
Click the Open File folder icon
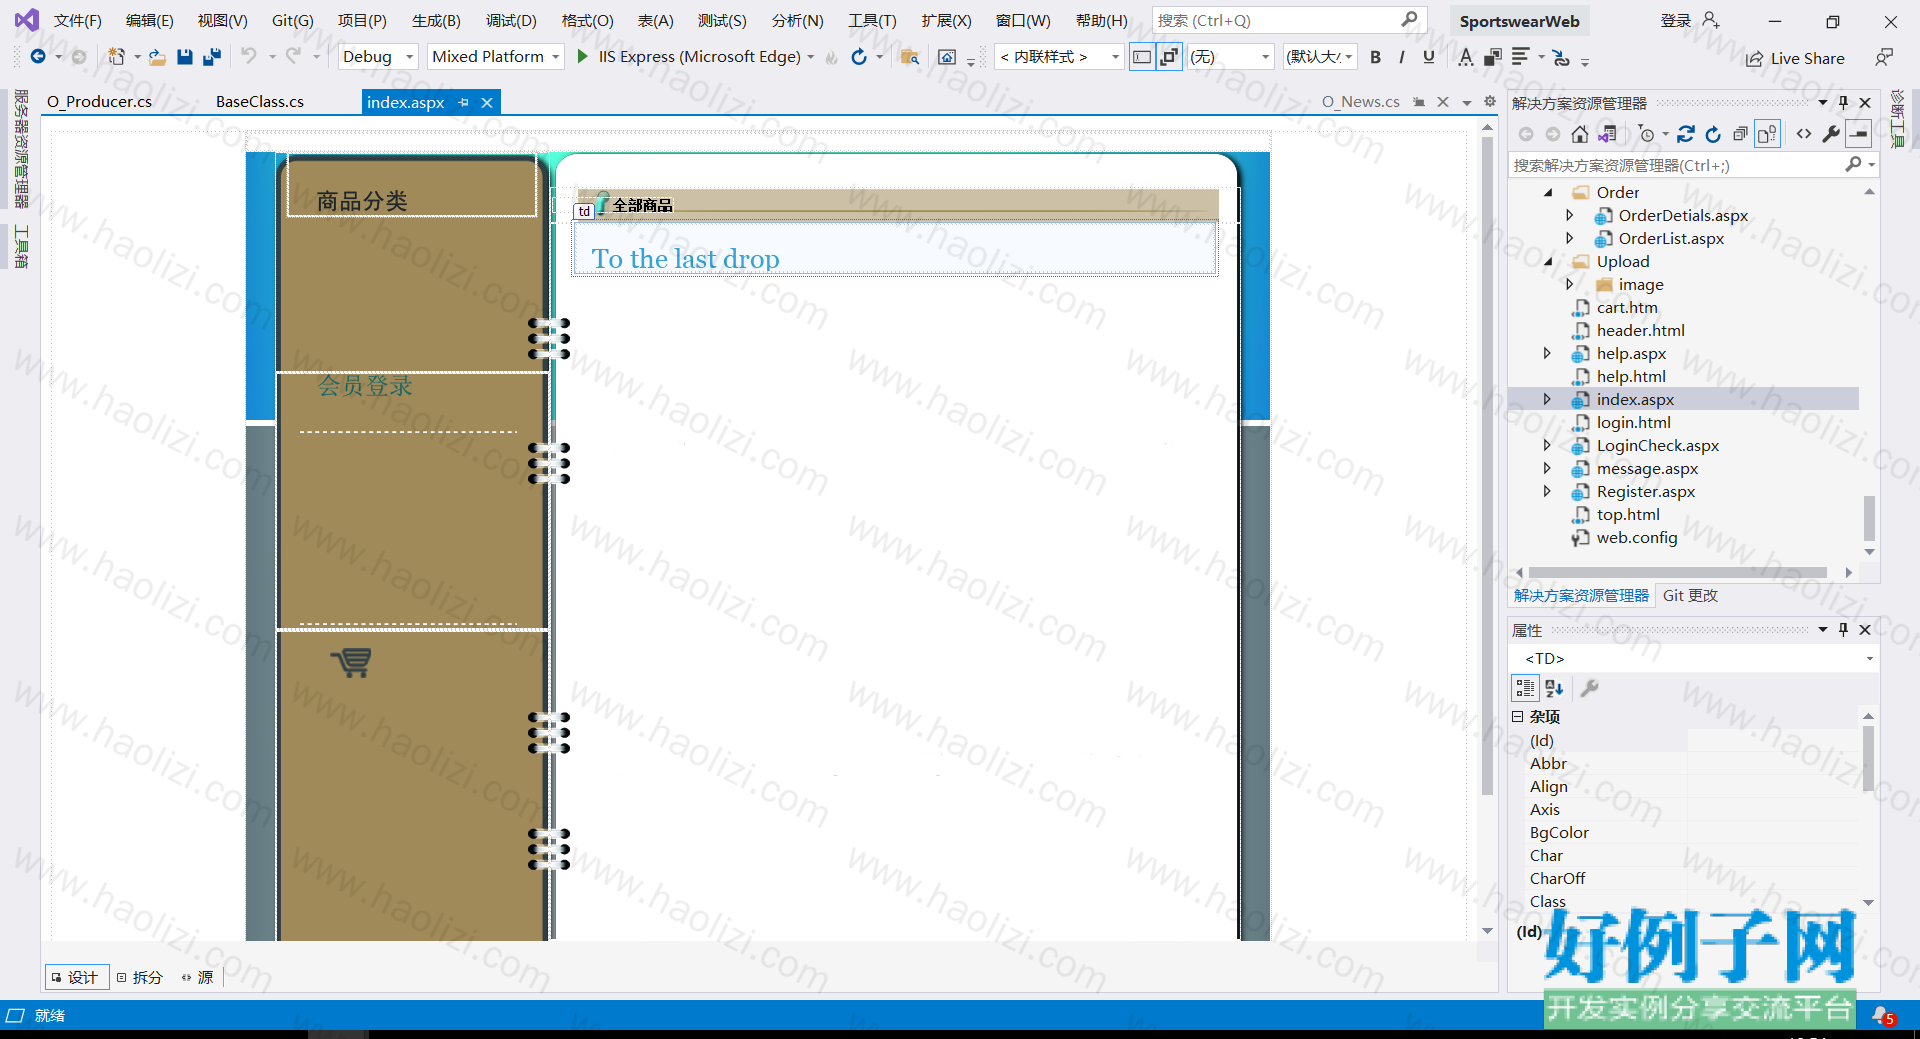(x=157, y=57)
